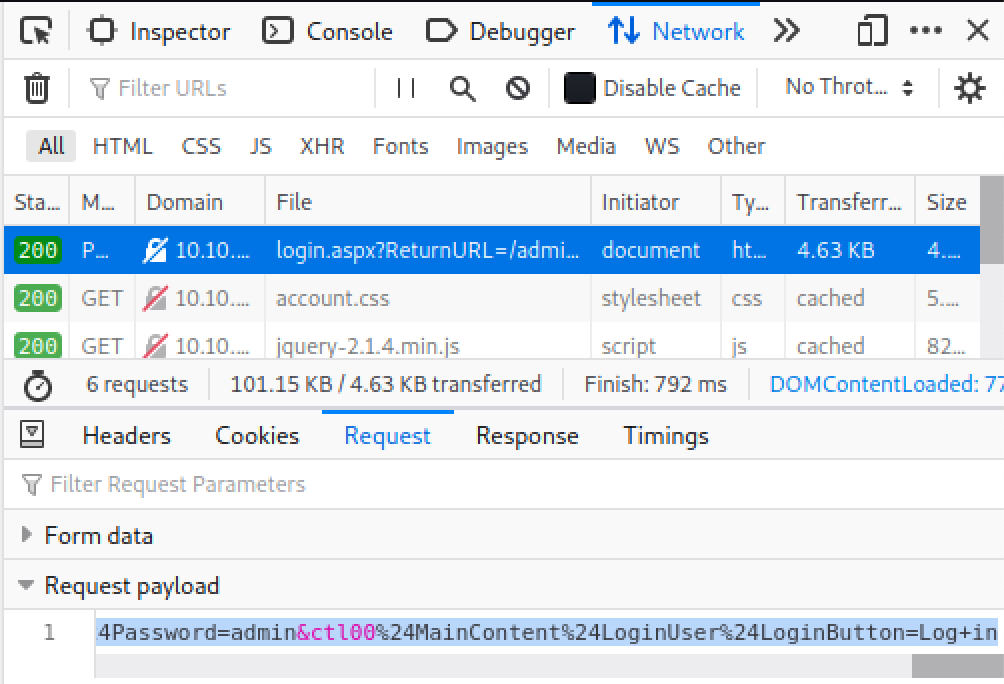The height and width of the screenshot is (684, 1004).
Task: Filter requests by Other
Action: tap(736, 146)
